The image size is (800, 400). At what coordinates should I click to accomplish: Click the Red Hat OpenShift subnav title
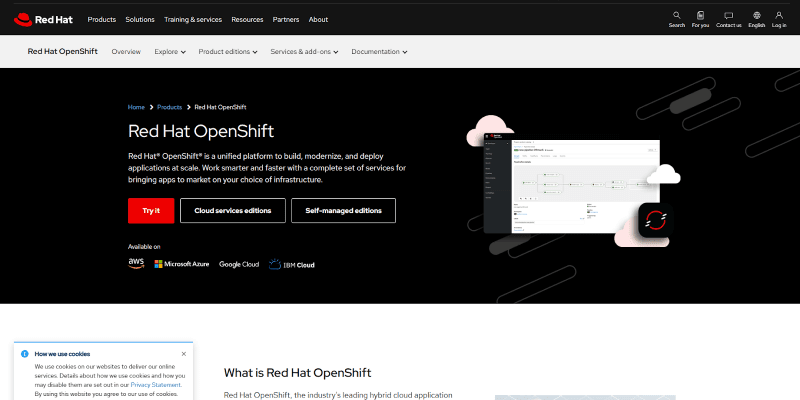(62, 52)
